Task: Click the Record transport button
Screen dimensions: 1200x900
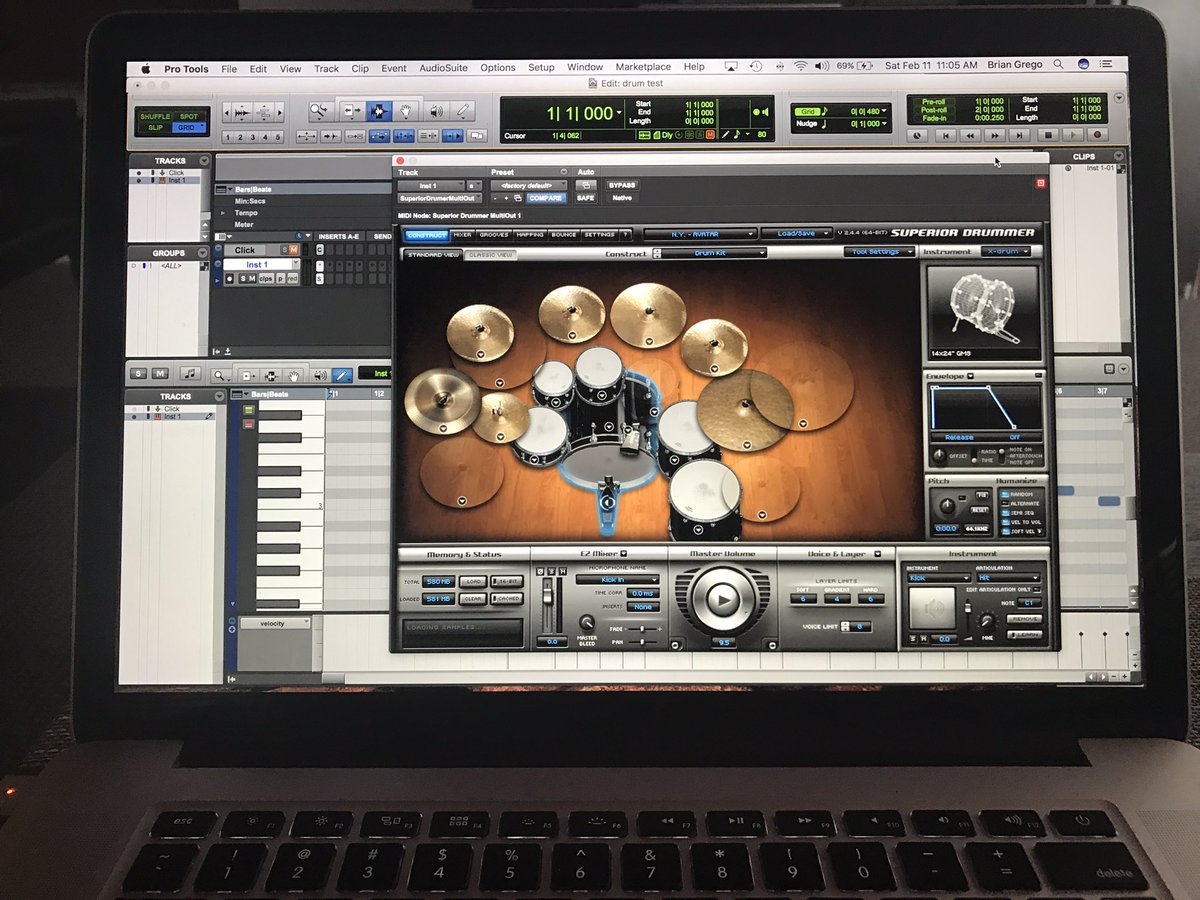Action: coord(1097,134)
